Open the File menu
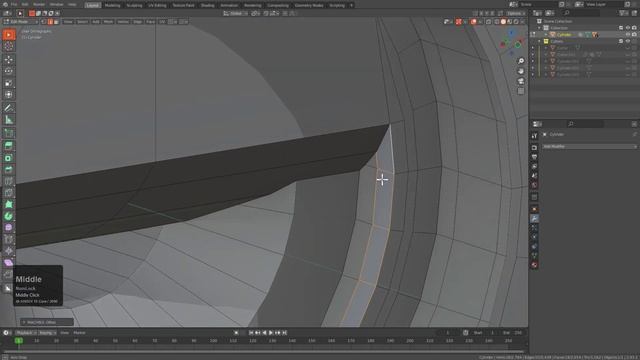The height and width of the screenshot is (360, 640). click(14, 4)
